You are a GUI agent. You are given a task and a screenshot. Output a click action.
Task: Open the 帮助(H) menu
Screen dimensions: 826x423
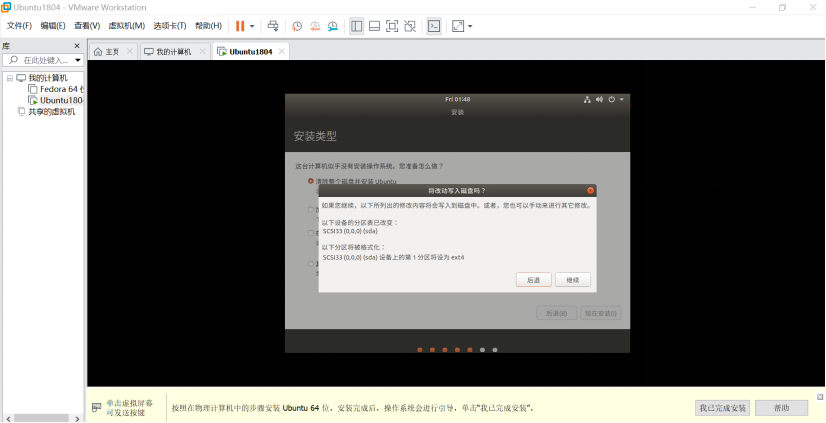point(209,26)
